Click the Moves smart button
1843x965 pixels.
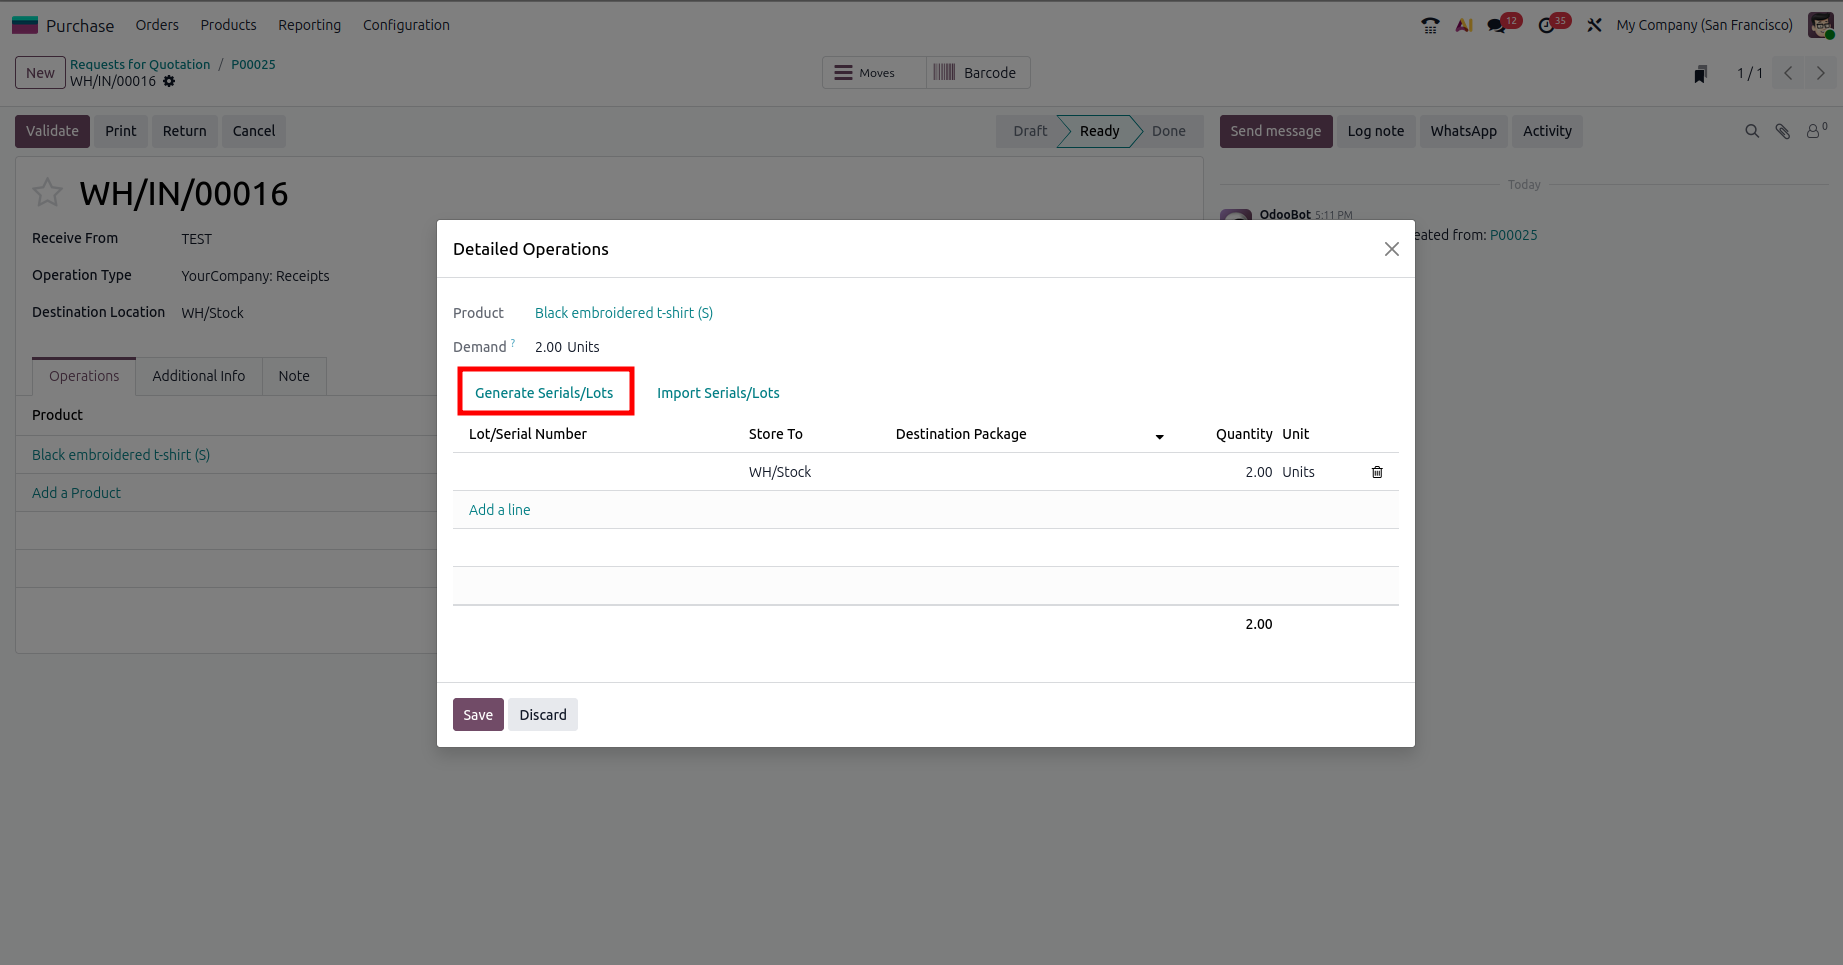click(x=874, y=73)
